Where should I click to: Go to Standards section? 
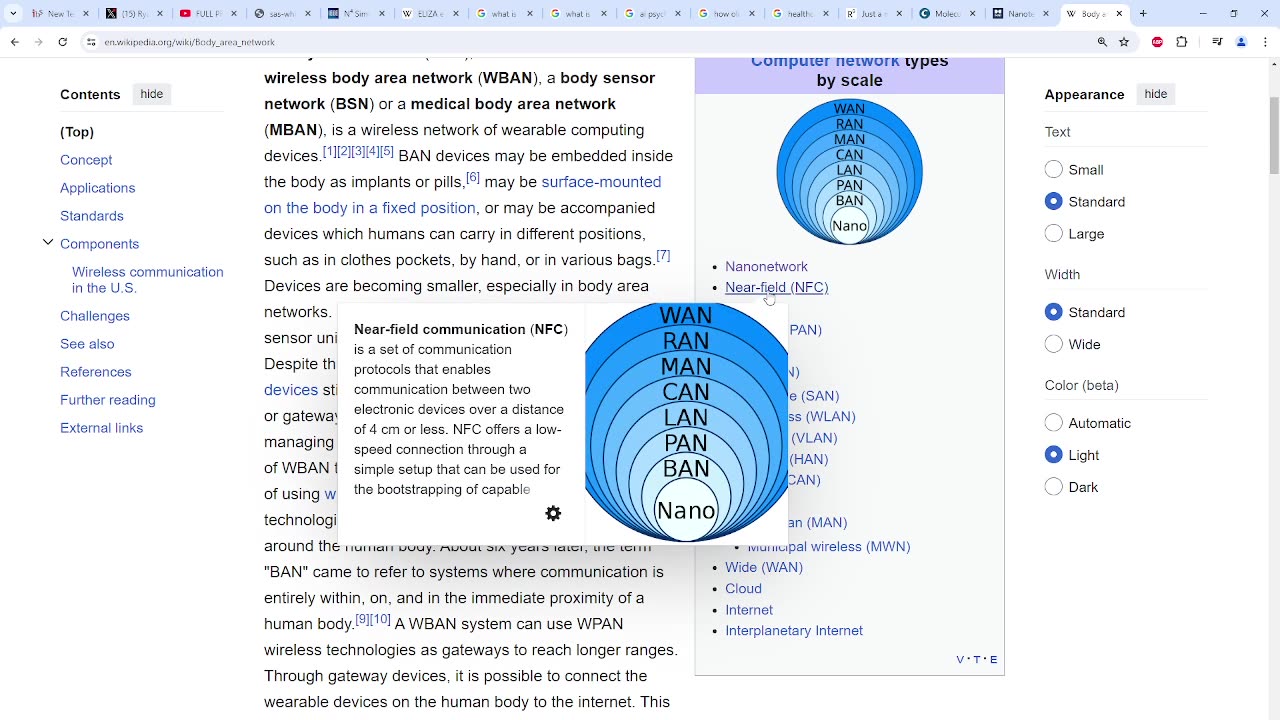pos(92,216)
